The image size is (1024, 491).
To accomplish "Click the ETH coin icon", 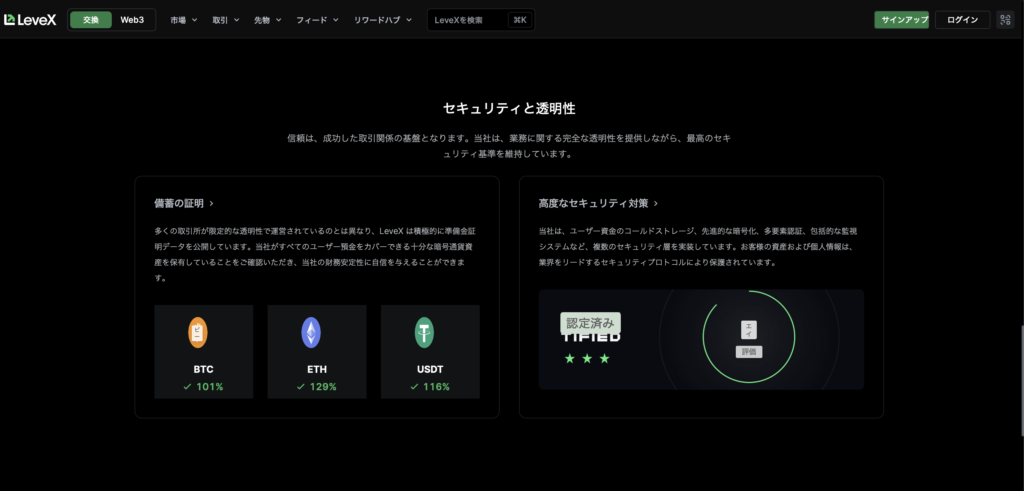I will click(x=311, y=332).
